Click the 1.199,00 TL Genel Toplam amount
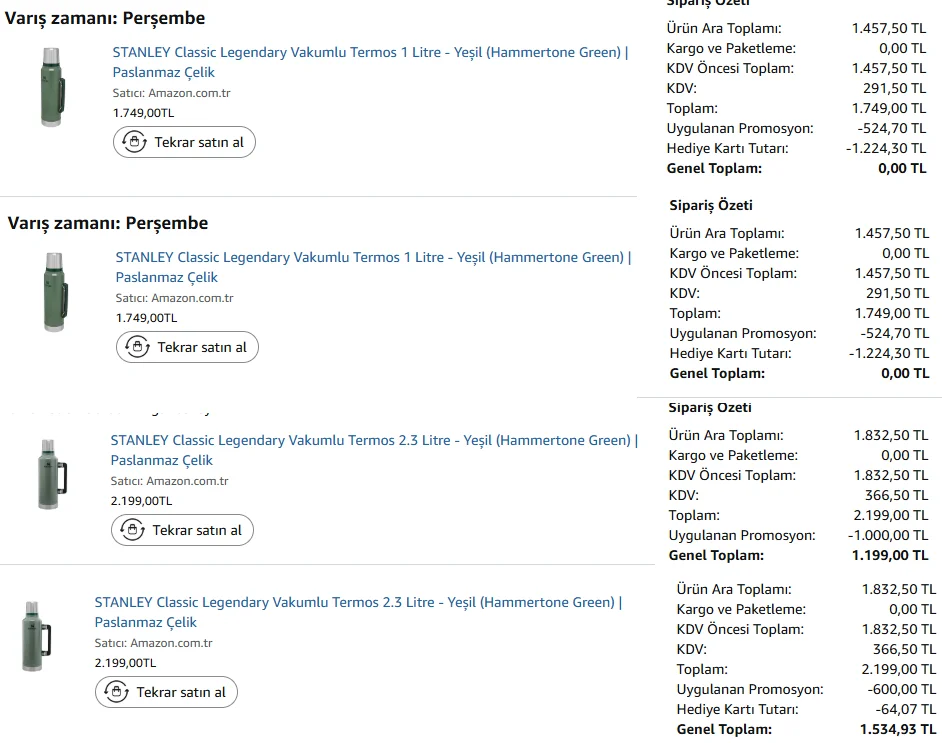942x743 pixels. pyautogui.click(x=890, y=555)
